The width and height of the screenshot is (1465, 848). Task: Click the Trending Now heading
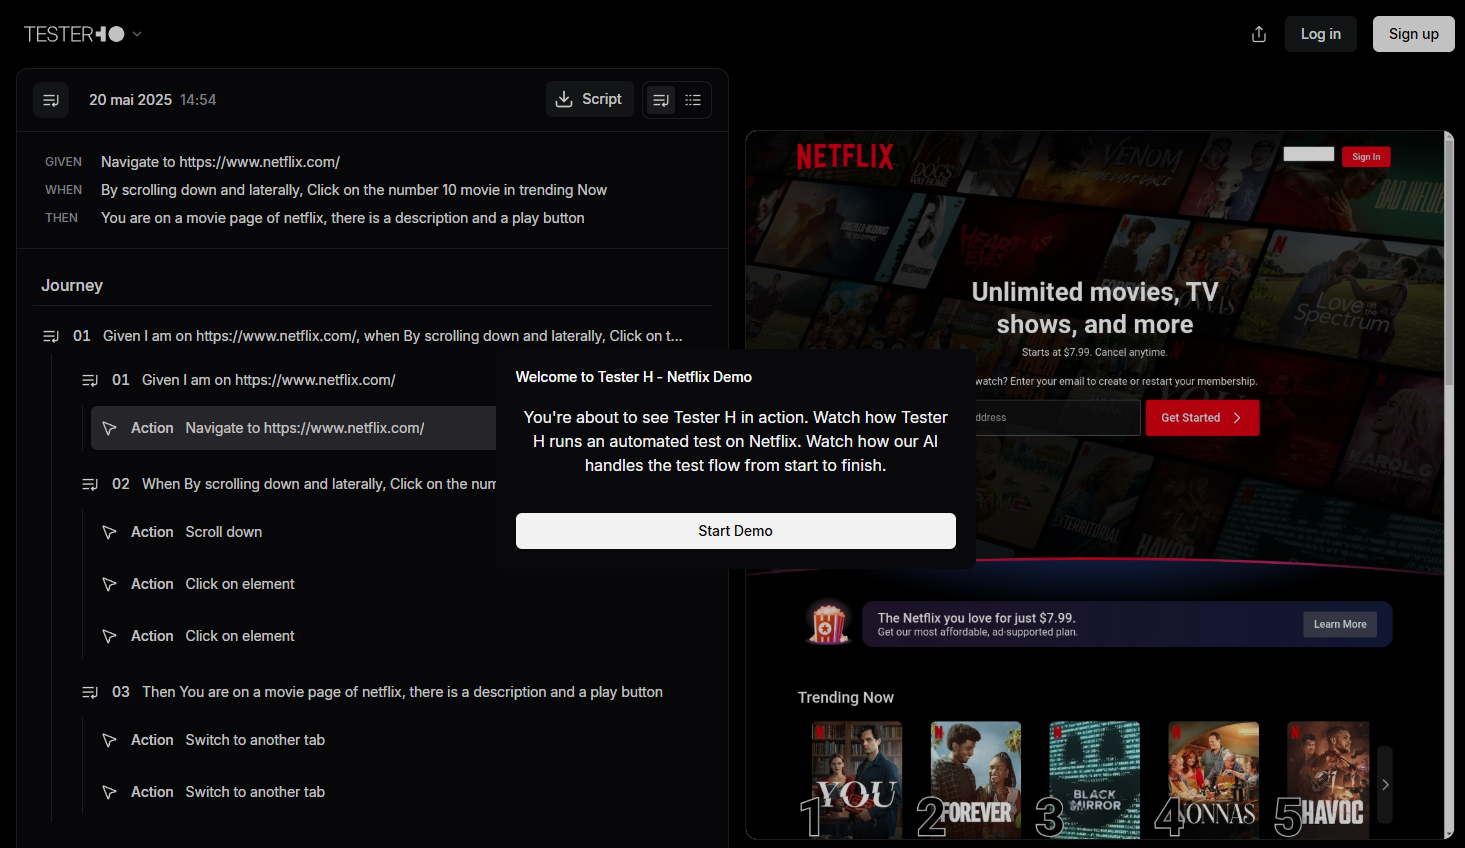pyautogui.click(x=846, y=698)
